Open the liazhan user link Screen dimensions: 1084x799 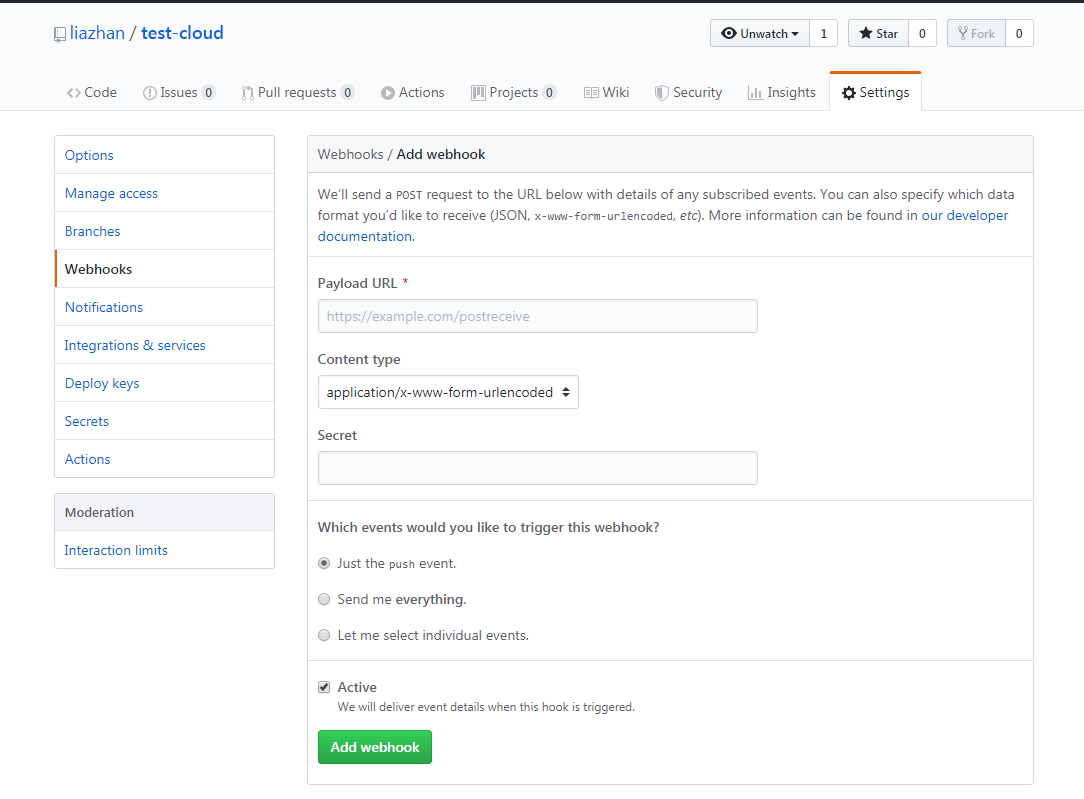coord(97,33)
